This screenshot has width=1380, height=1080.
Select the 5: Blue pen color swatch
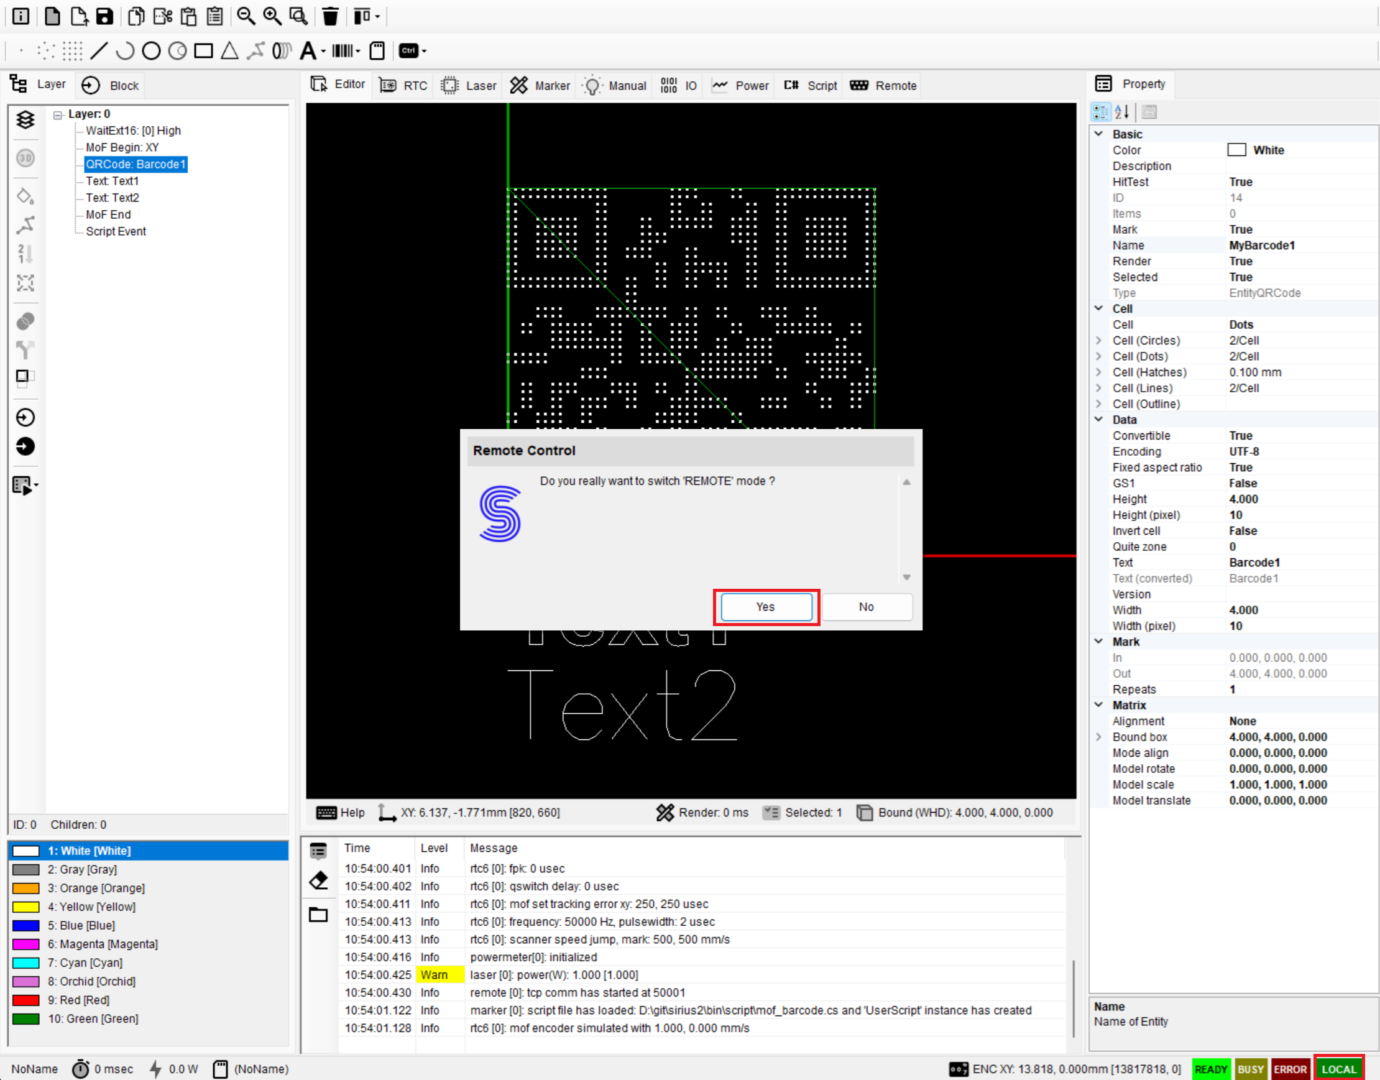coord(26,926)
